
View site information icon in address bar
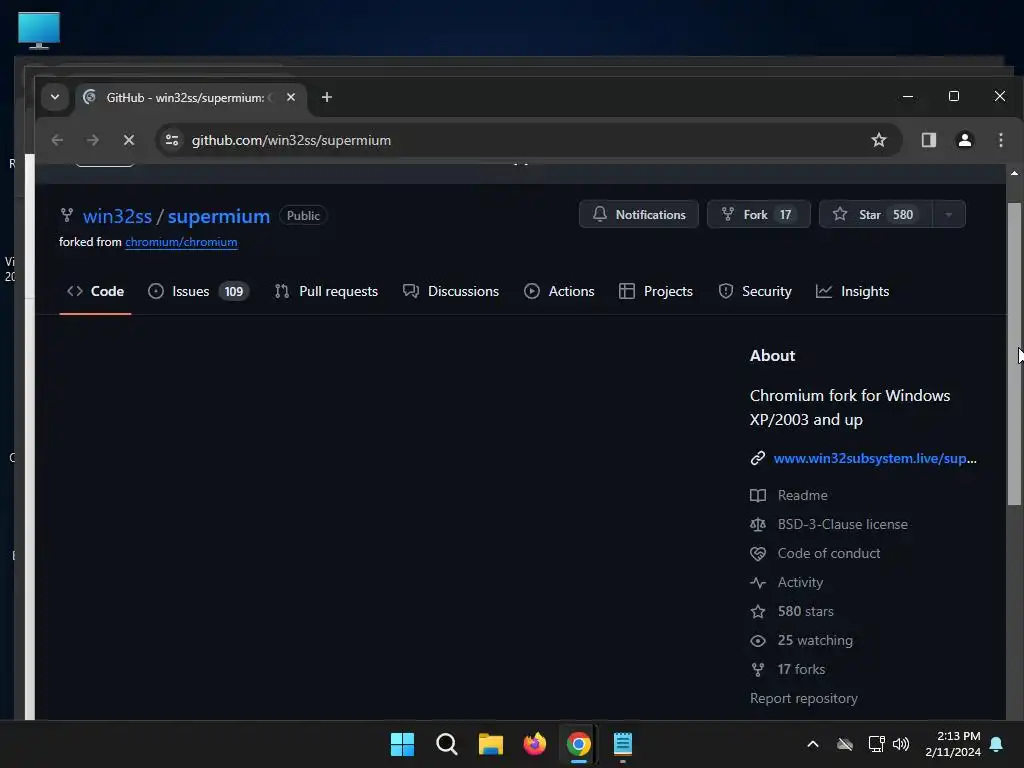coord(172,140)
